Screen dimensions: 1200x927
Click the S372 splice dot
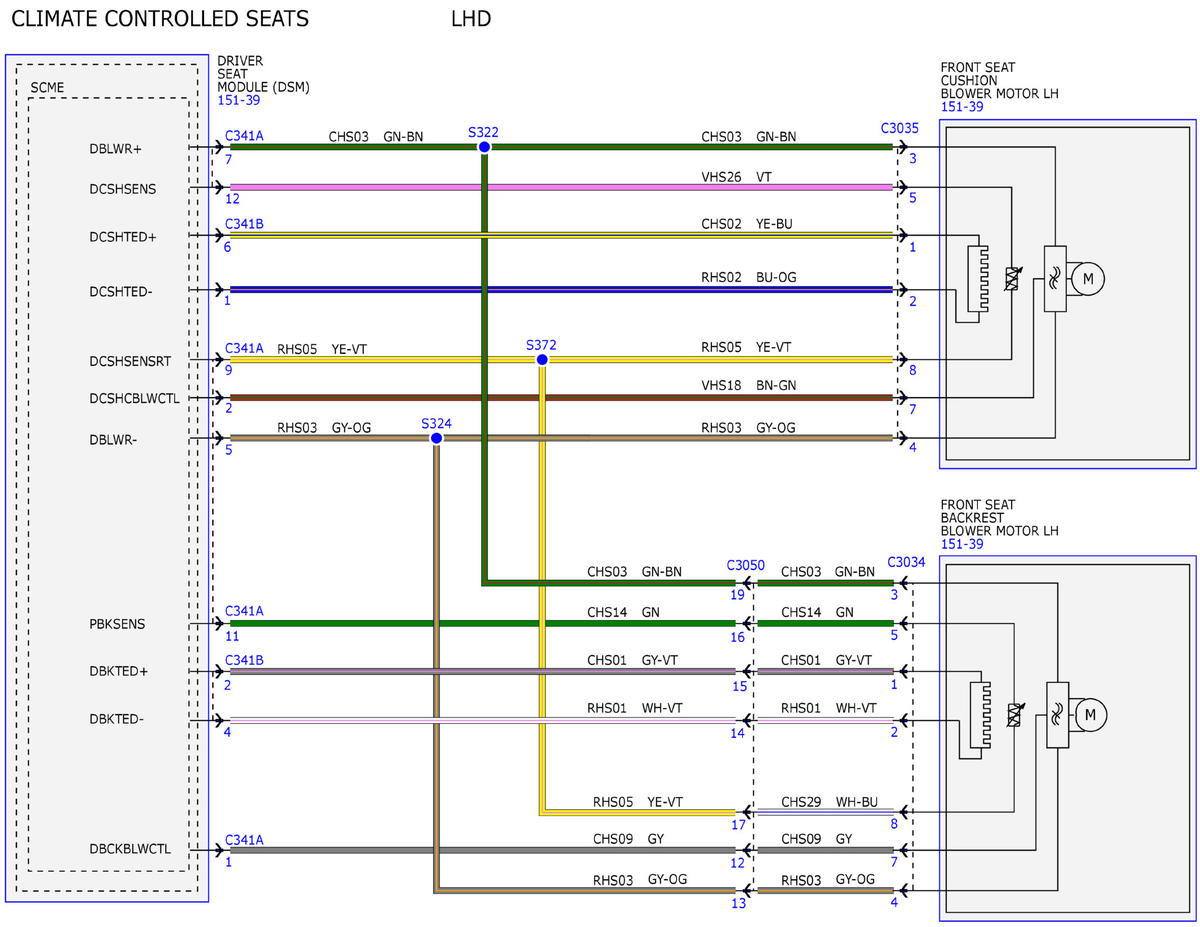point(542,359)
